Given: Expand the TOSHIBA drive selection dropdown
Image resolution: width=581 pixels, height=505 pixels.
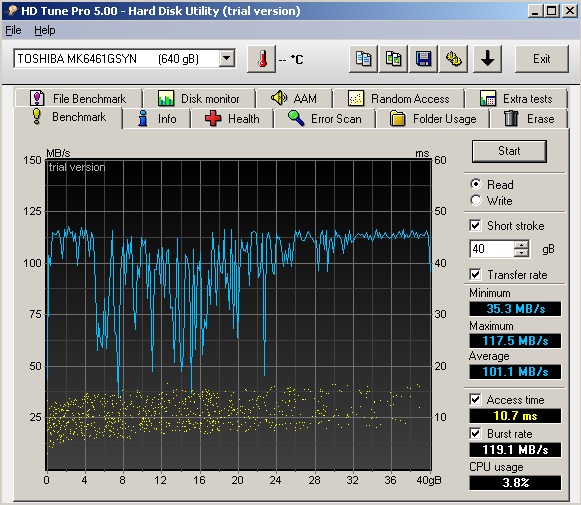Looking at the screenshot, I should [227, 59].
